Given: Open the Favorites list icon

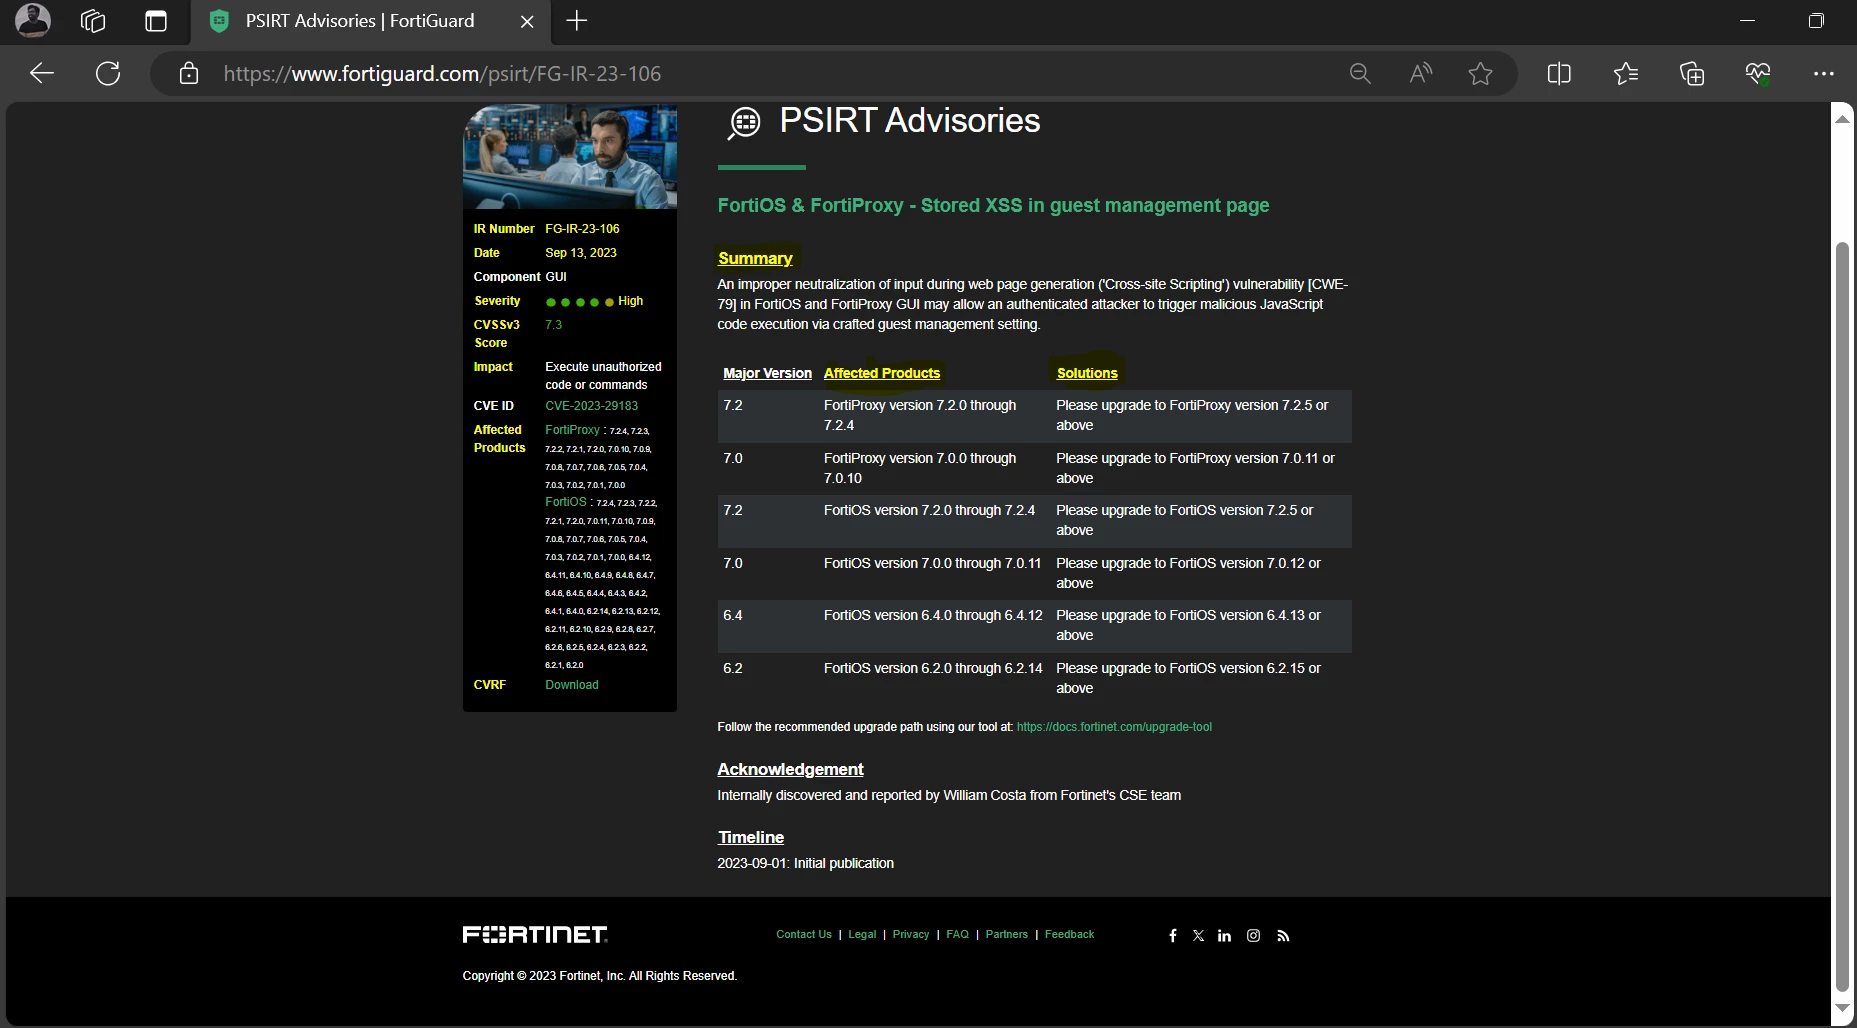Looking at the screenshot, I should coord(1626,73).
